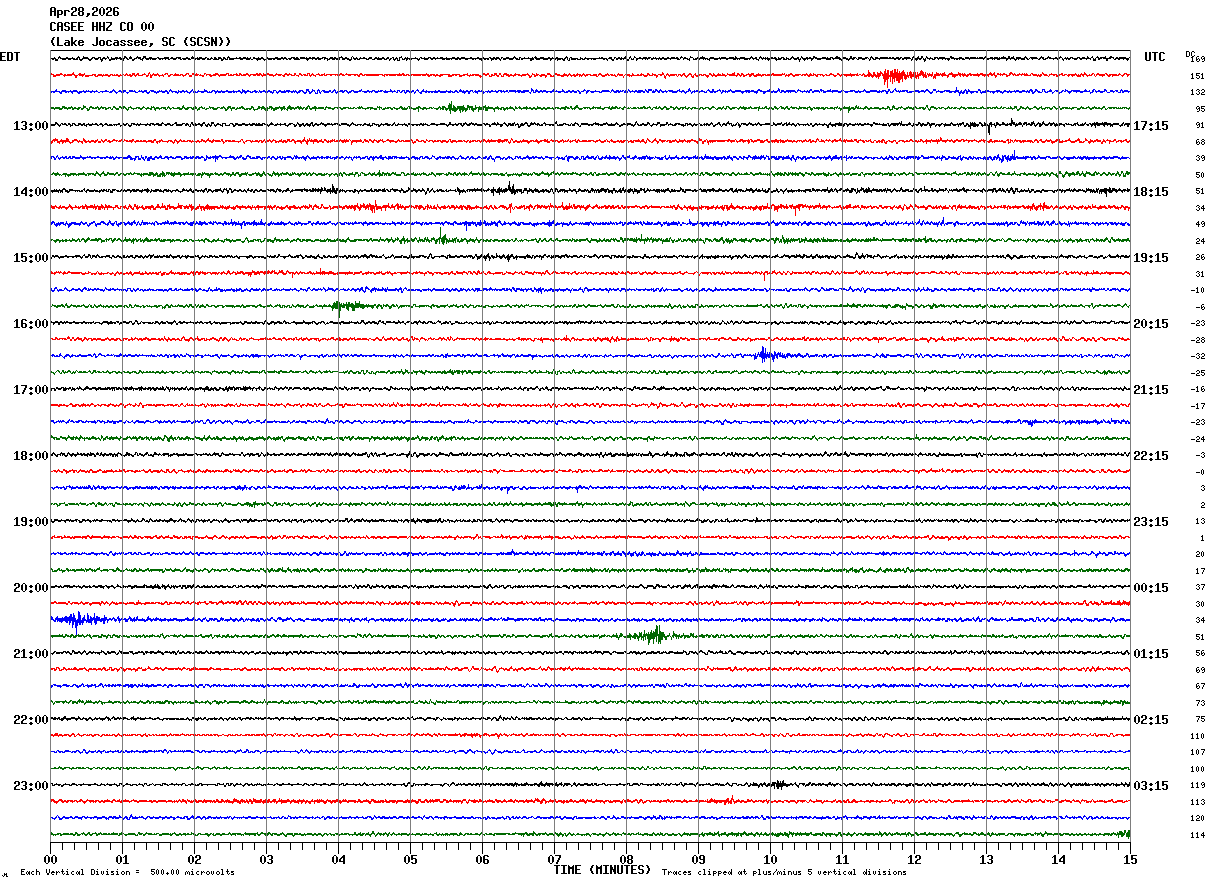Click the DC offset value 114
The width and height of the screenshot is (1210, 886).
click(1197, 835)
